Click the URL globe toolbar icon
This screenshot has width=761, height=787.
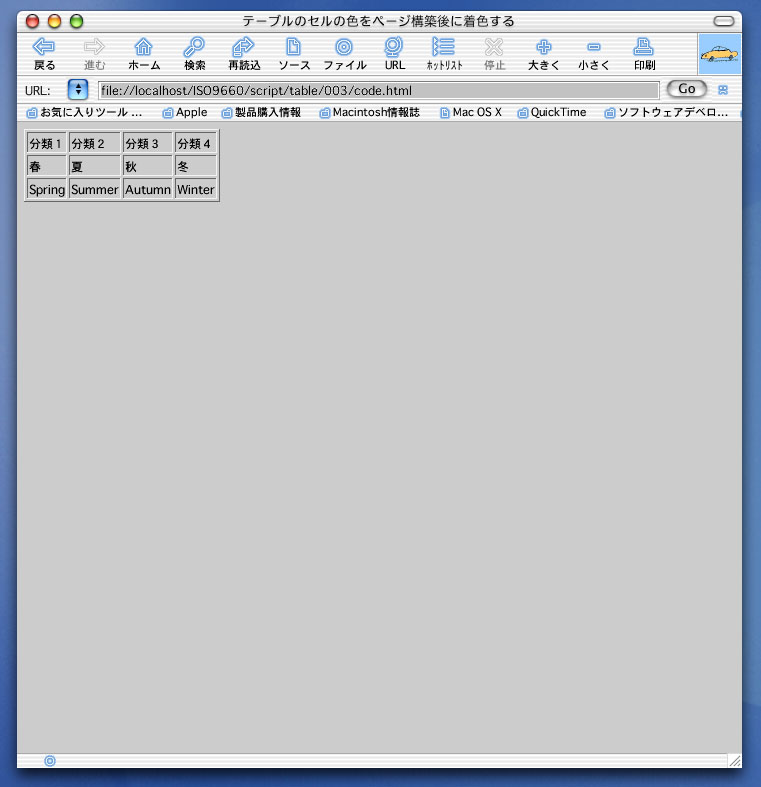tap(394, 47)
